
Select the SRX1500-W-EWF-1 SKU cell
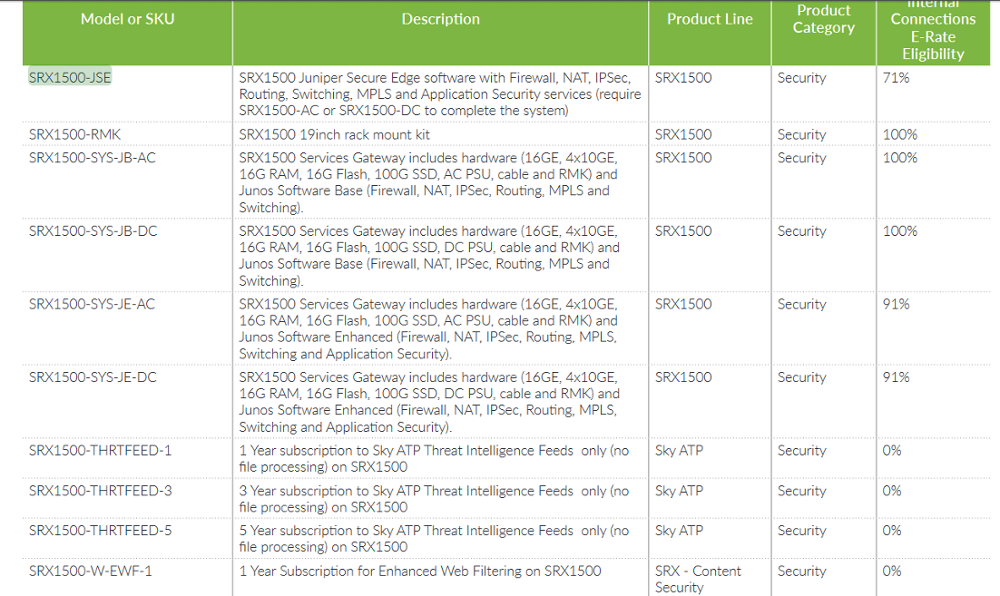tap(91, 571)
